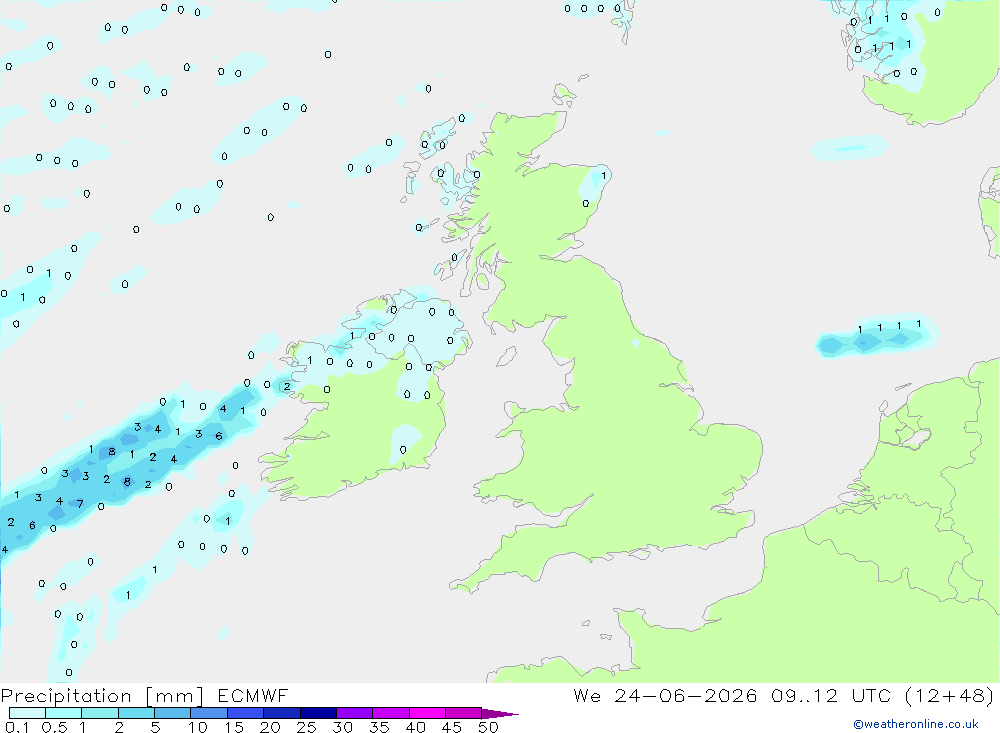
Task: Click the 'ECMWF' model label
Action: click(x=253, y=696)
